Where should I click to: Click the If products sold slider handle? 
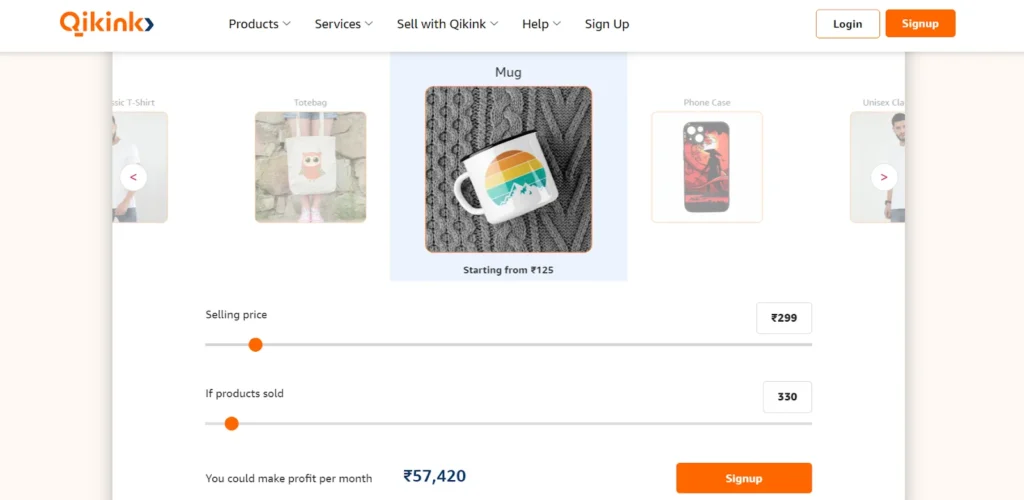click(x=232, y=423)
